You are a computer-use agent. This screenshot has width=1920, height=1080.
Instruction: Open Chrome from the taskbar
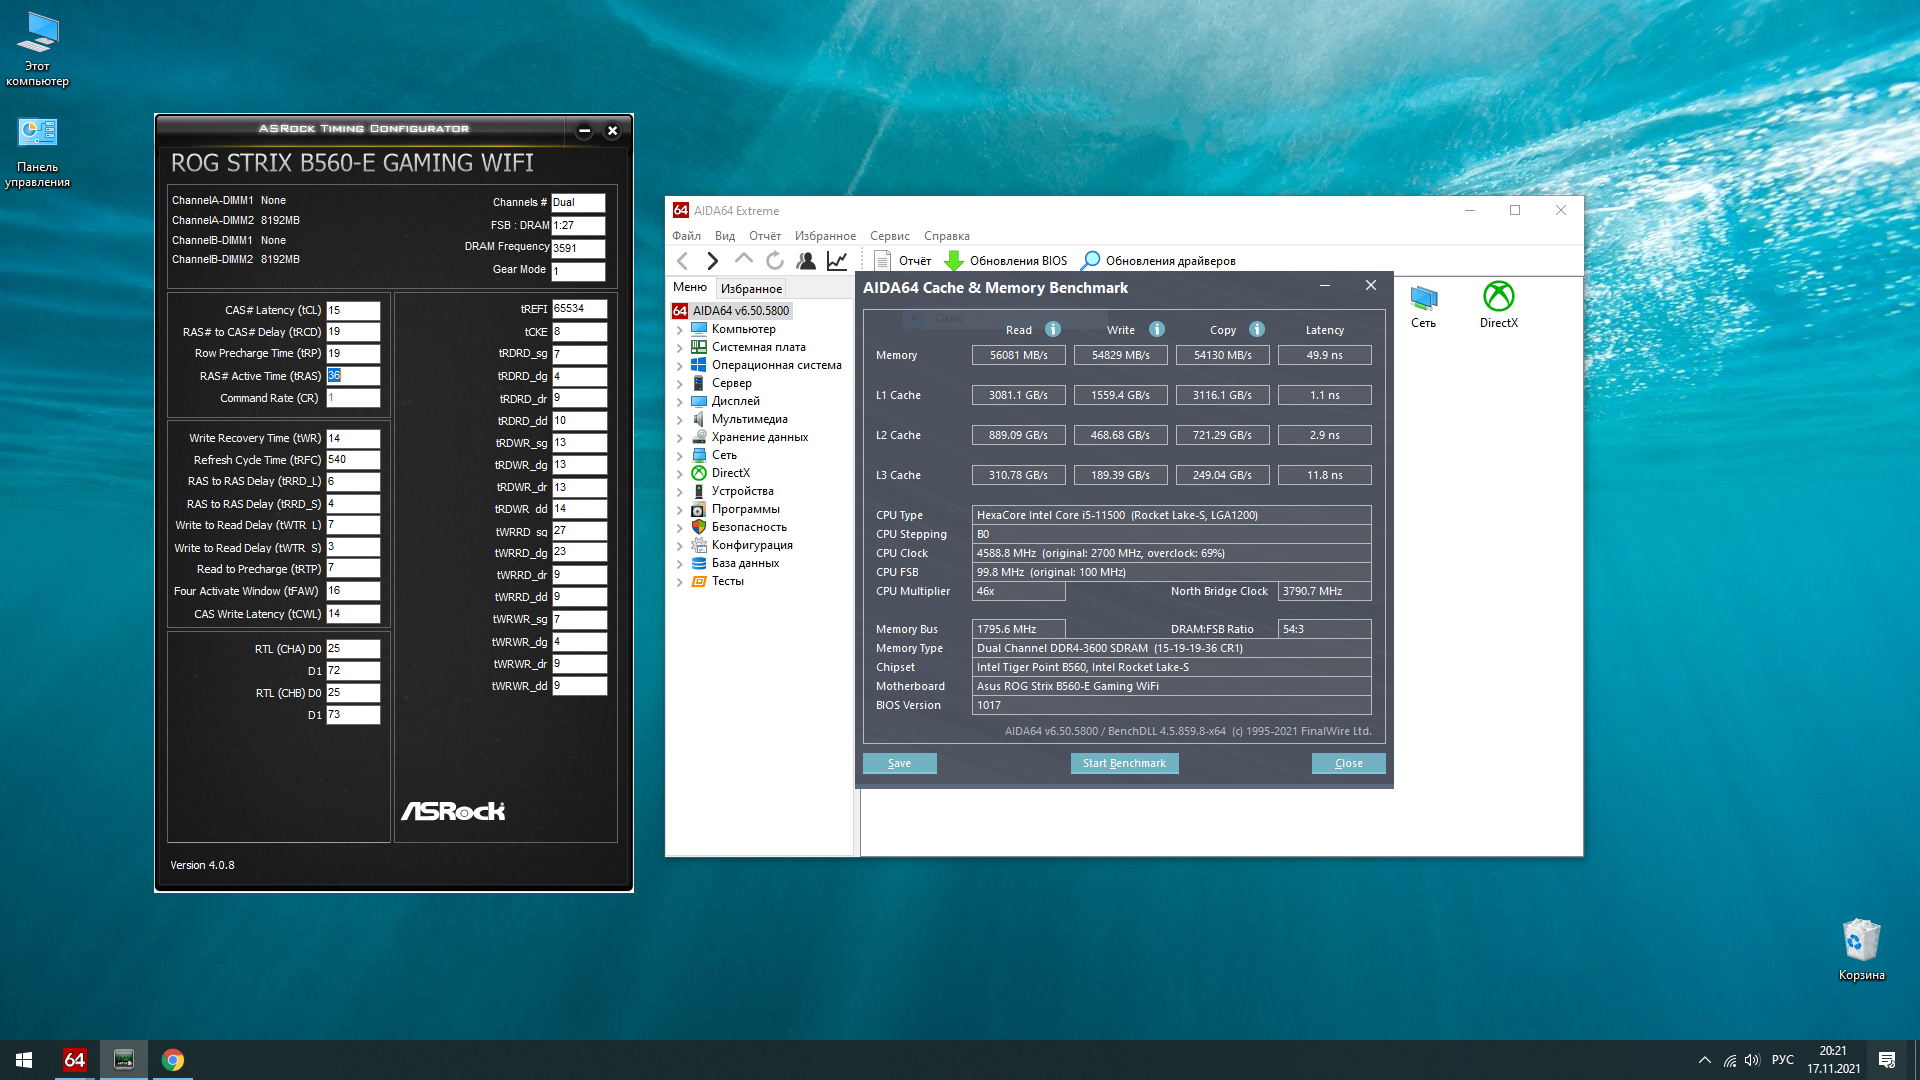click(x=173, y=1060)
